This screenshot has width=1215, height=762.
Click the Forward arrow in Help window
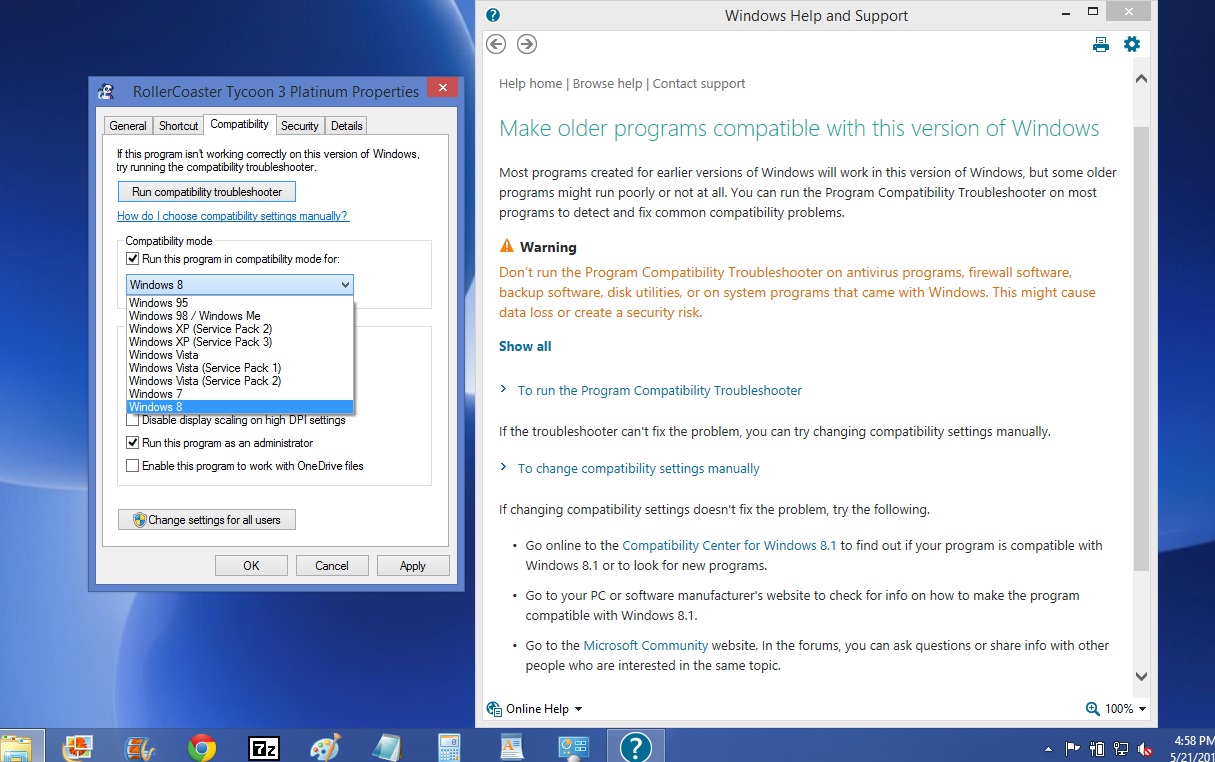[527, 44]
